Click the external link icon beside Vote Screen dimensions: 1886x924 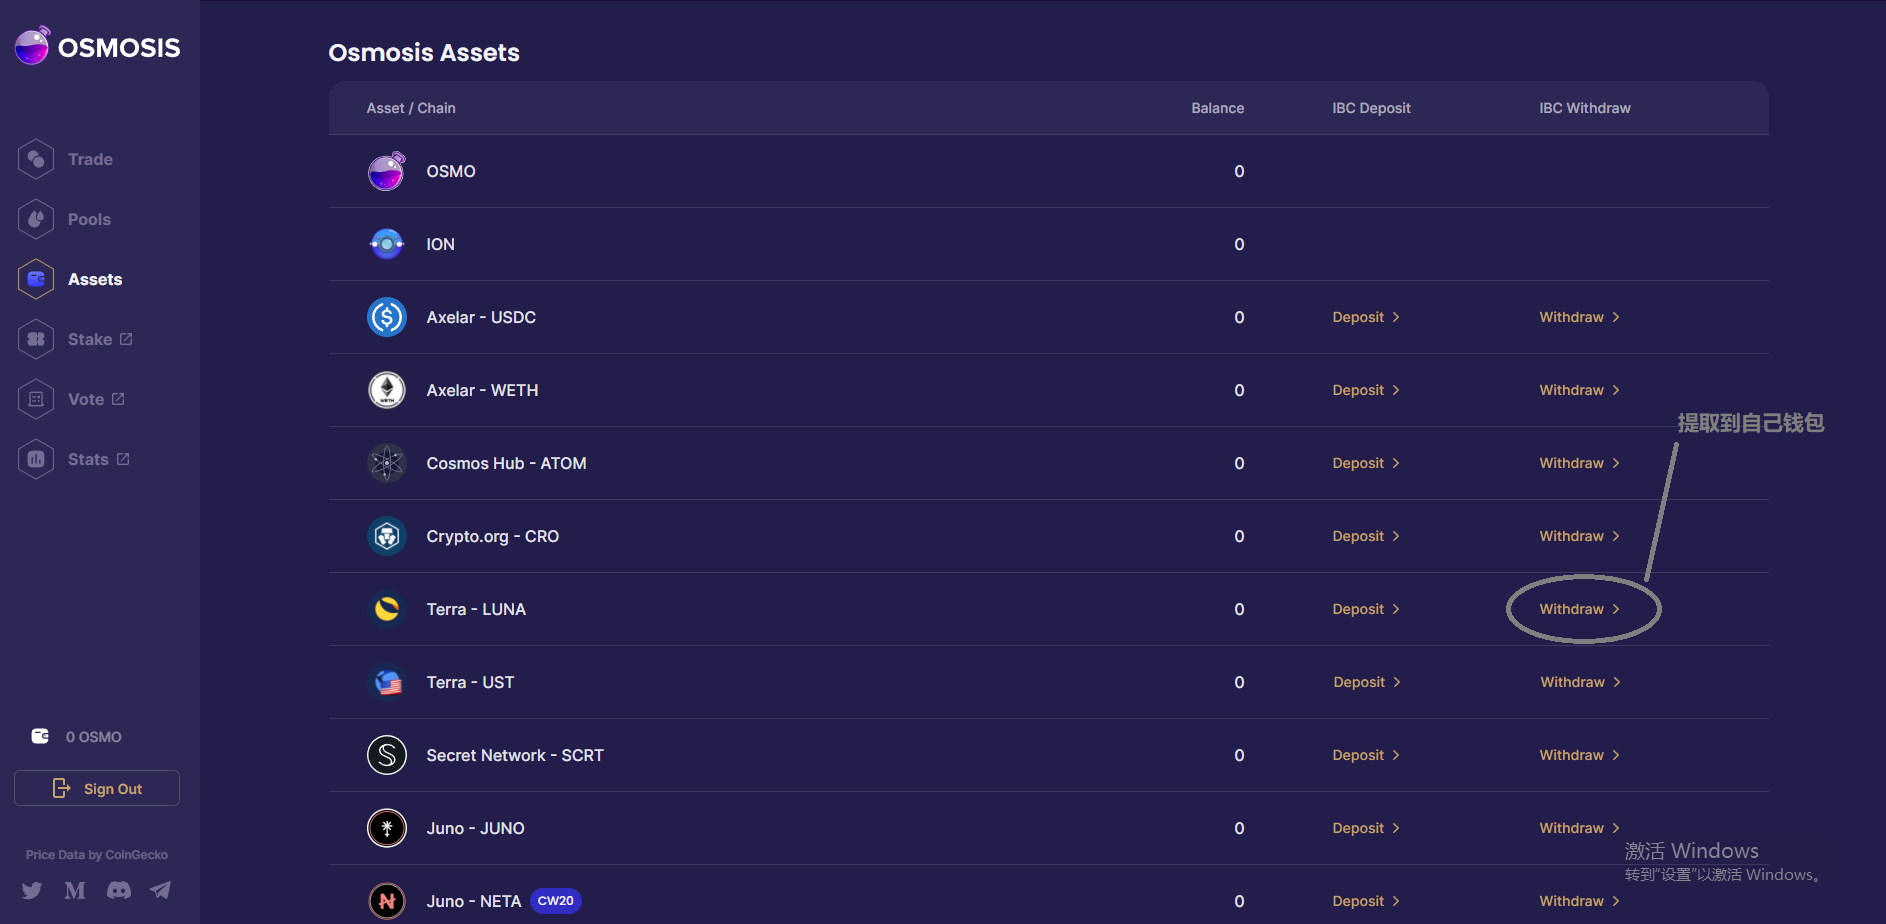(x=118, y=399)
